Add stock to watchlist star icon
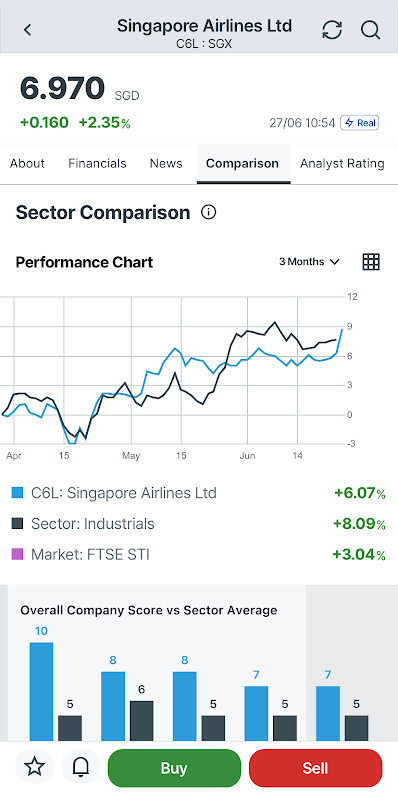The width and height of the screenshot is (398, 800). (35, 766)
